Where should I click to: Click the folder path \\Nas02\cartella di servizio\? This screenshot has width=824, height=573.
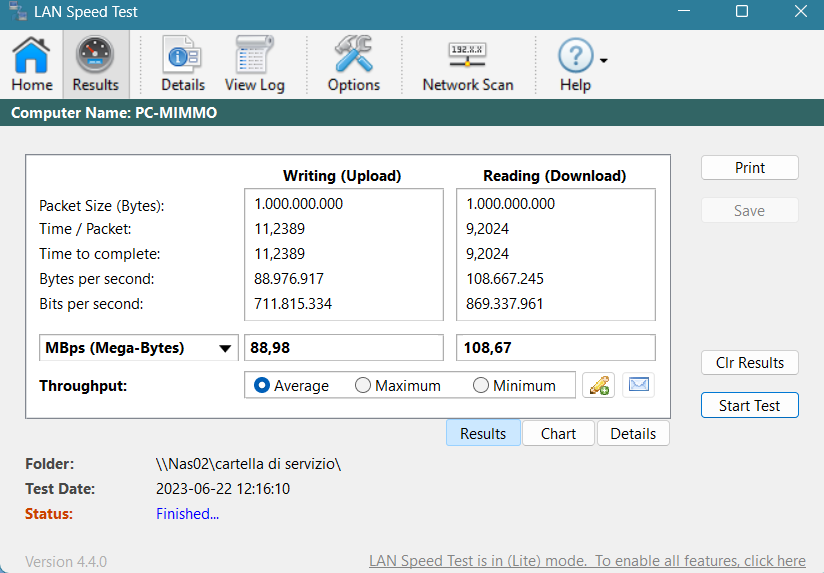click(249, 464)
